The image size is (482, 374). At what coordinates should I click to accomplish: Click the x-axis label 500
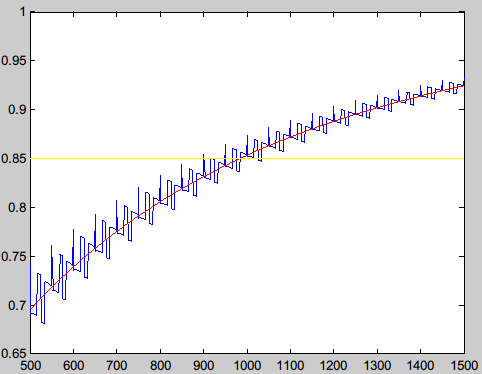31,366
